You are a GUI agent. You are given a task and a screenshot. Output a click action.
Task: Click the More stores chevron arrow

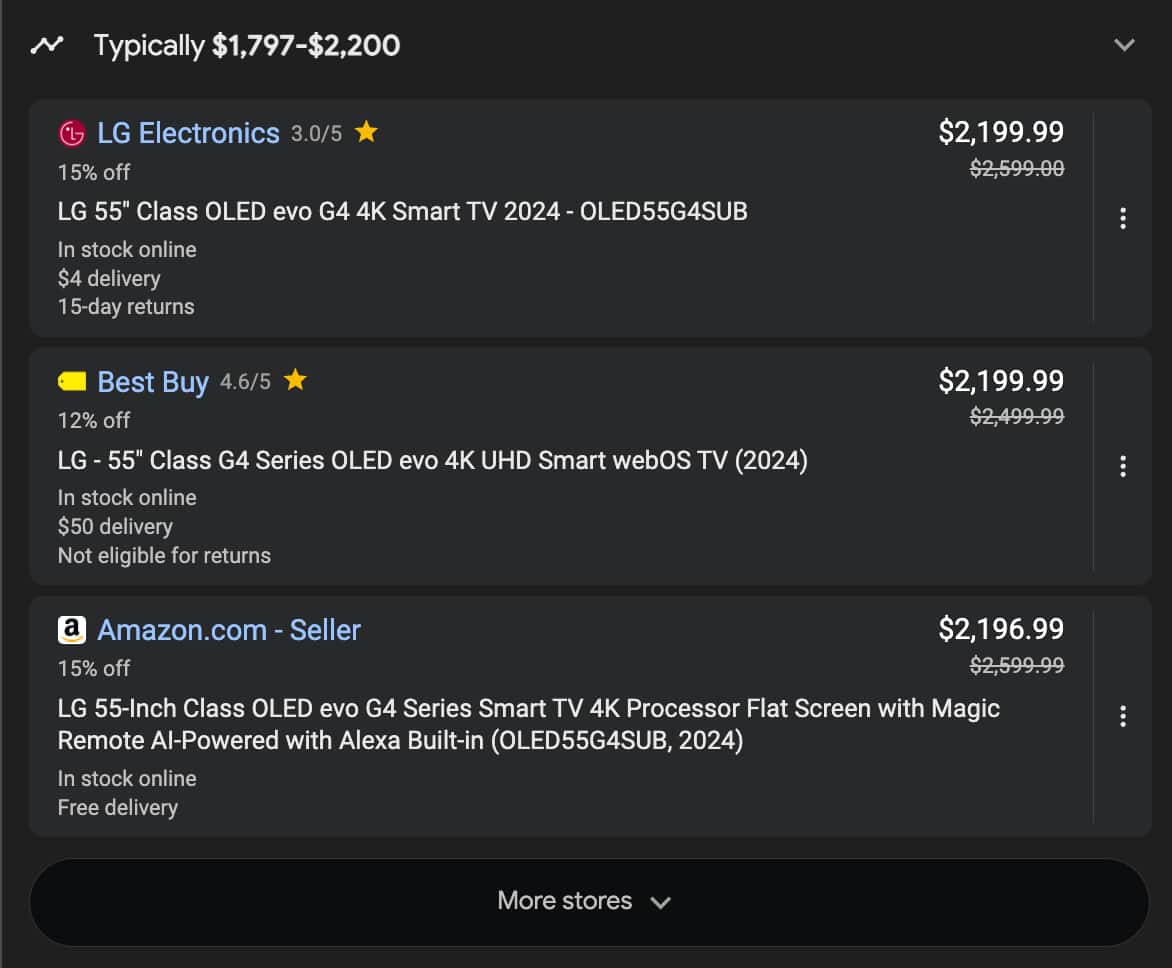[661, 903]
